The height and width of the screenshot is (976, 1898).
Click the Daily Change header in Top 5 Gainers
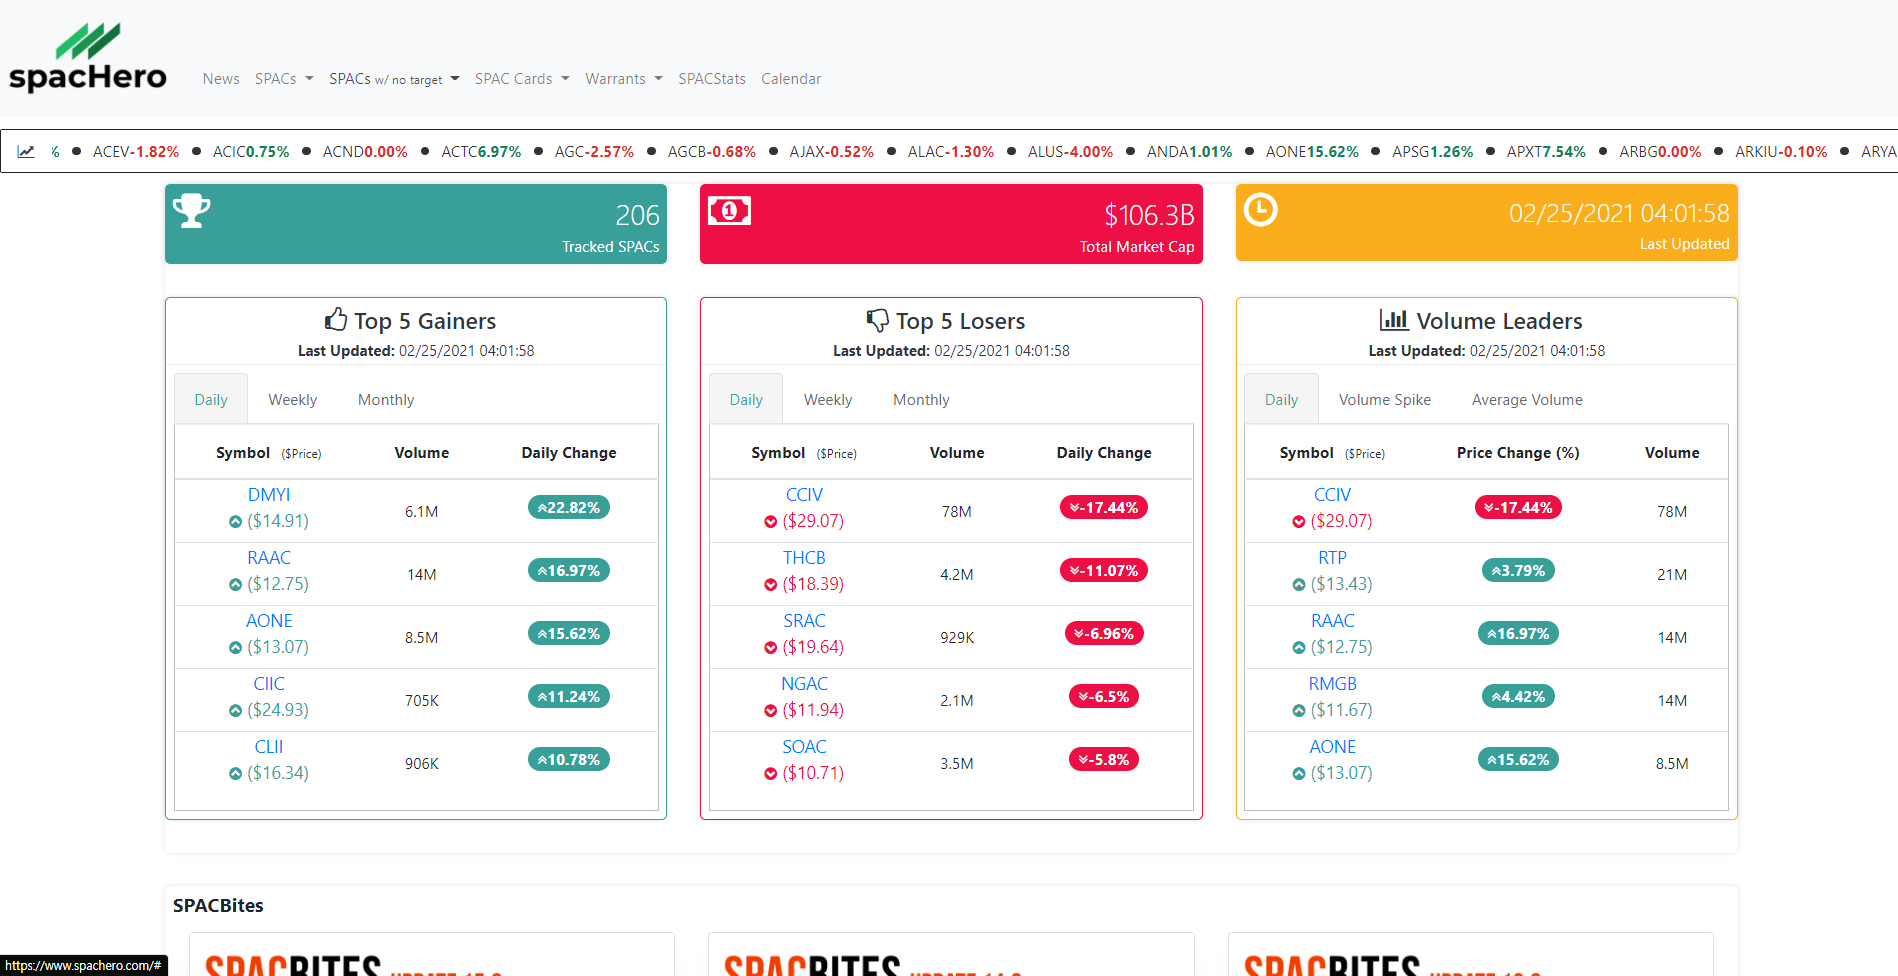click(569, 453)
